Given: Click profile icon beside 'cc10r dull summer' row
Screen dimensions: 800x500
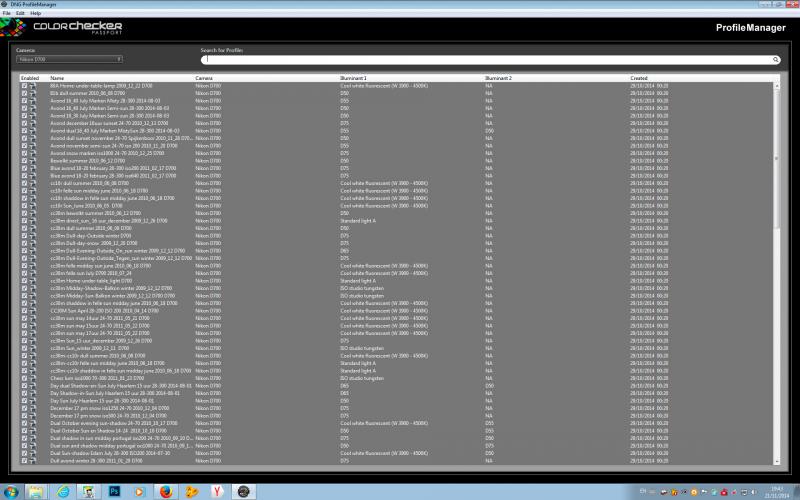Looking at the screenshot, I should pyautogui.click(x=33, y=183).
